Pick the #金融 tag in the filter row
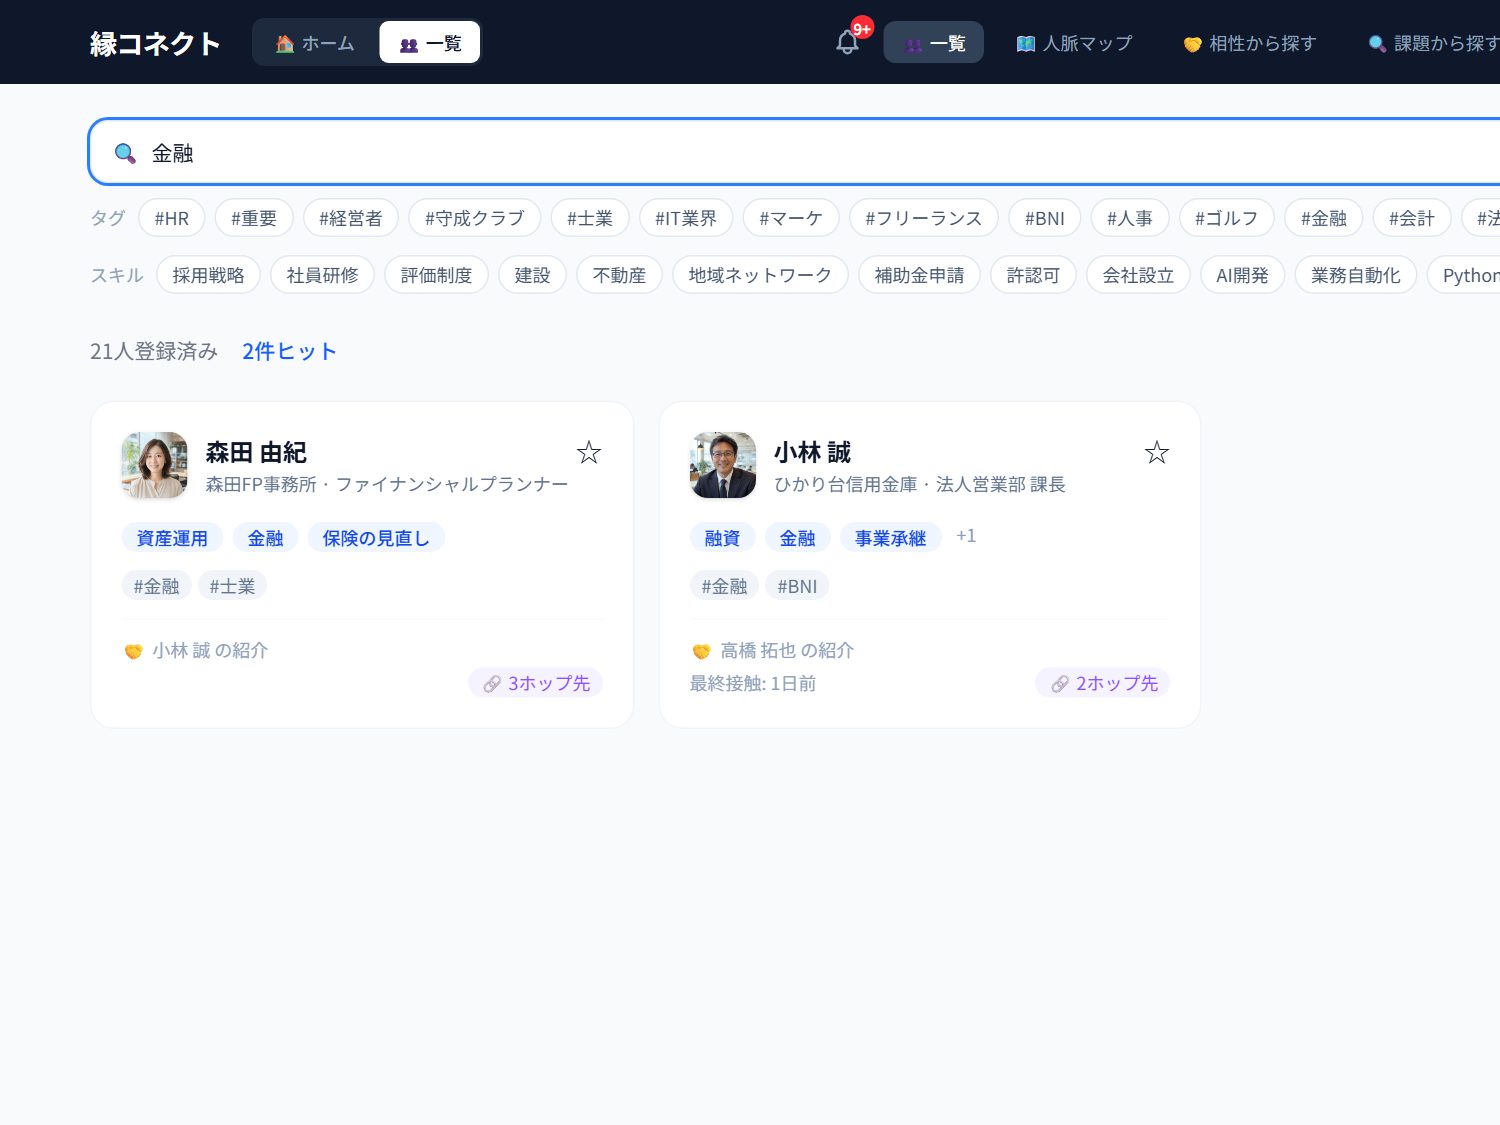 click(1324, 218)
